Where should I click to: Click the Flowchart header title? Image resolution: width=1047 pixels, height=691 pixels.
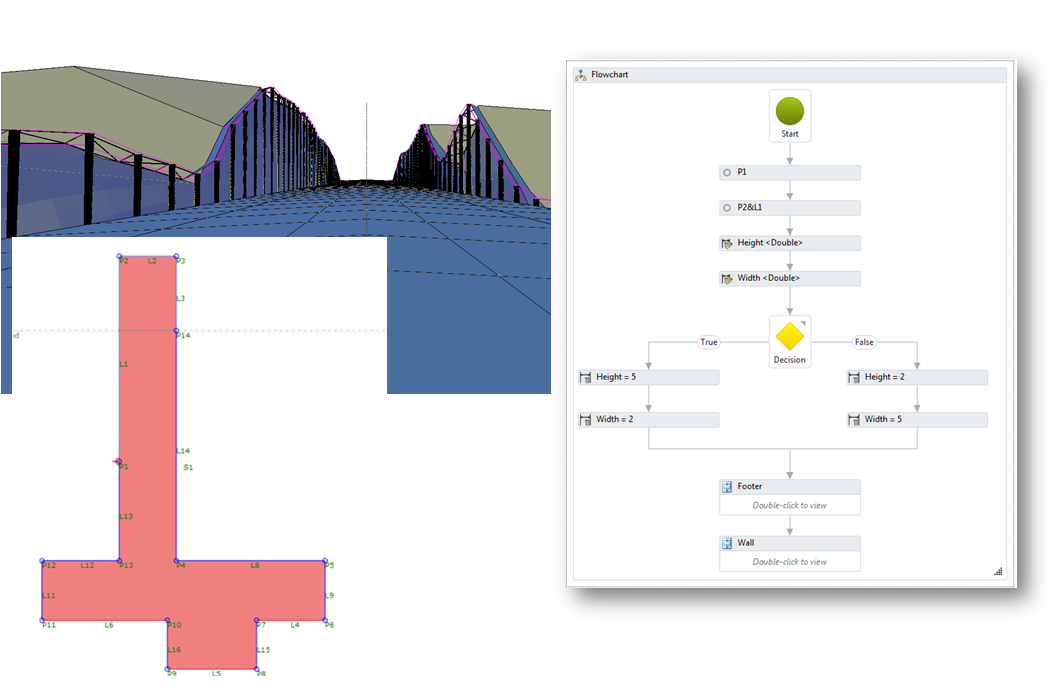(610, 75)
